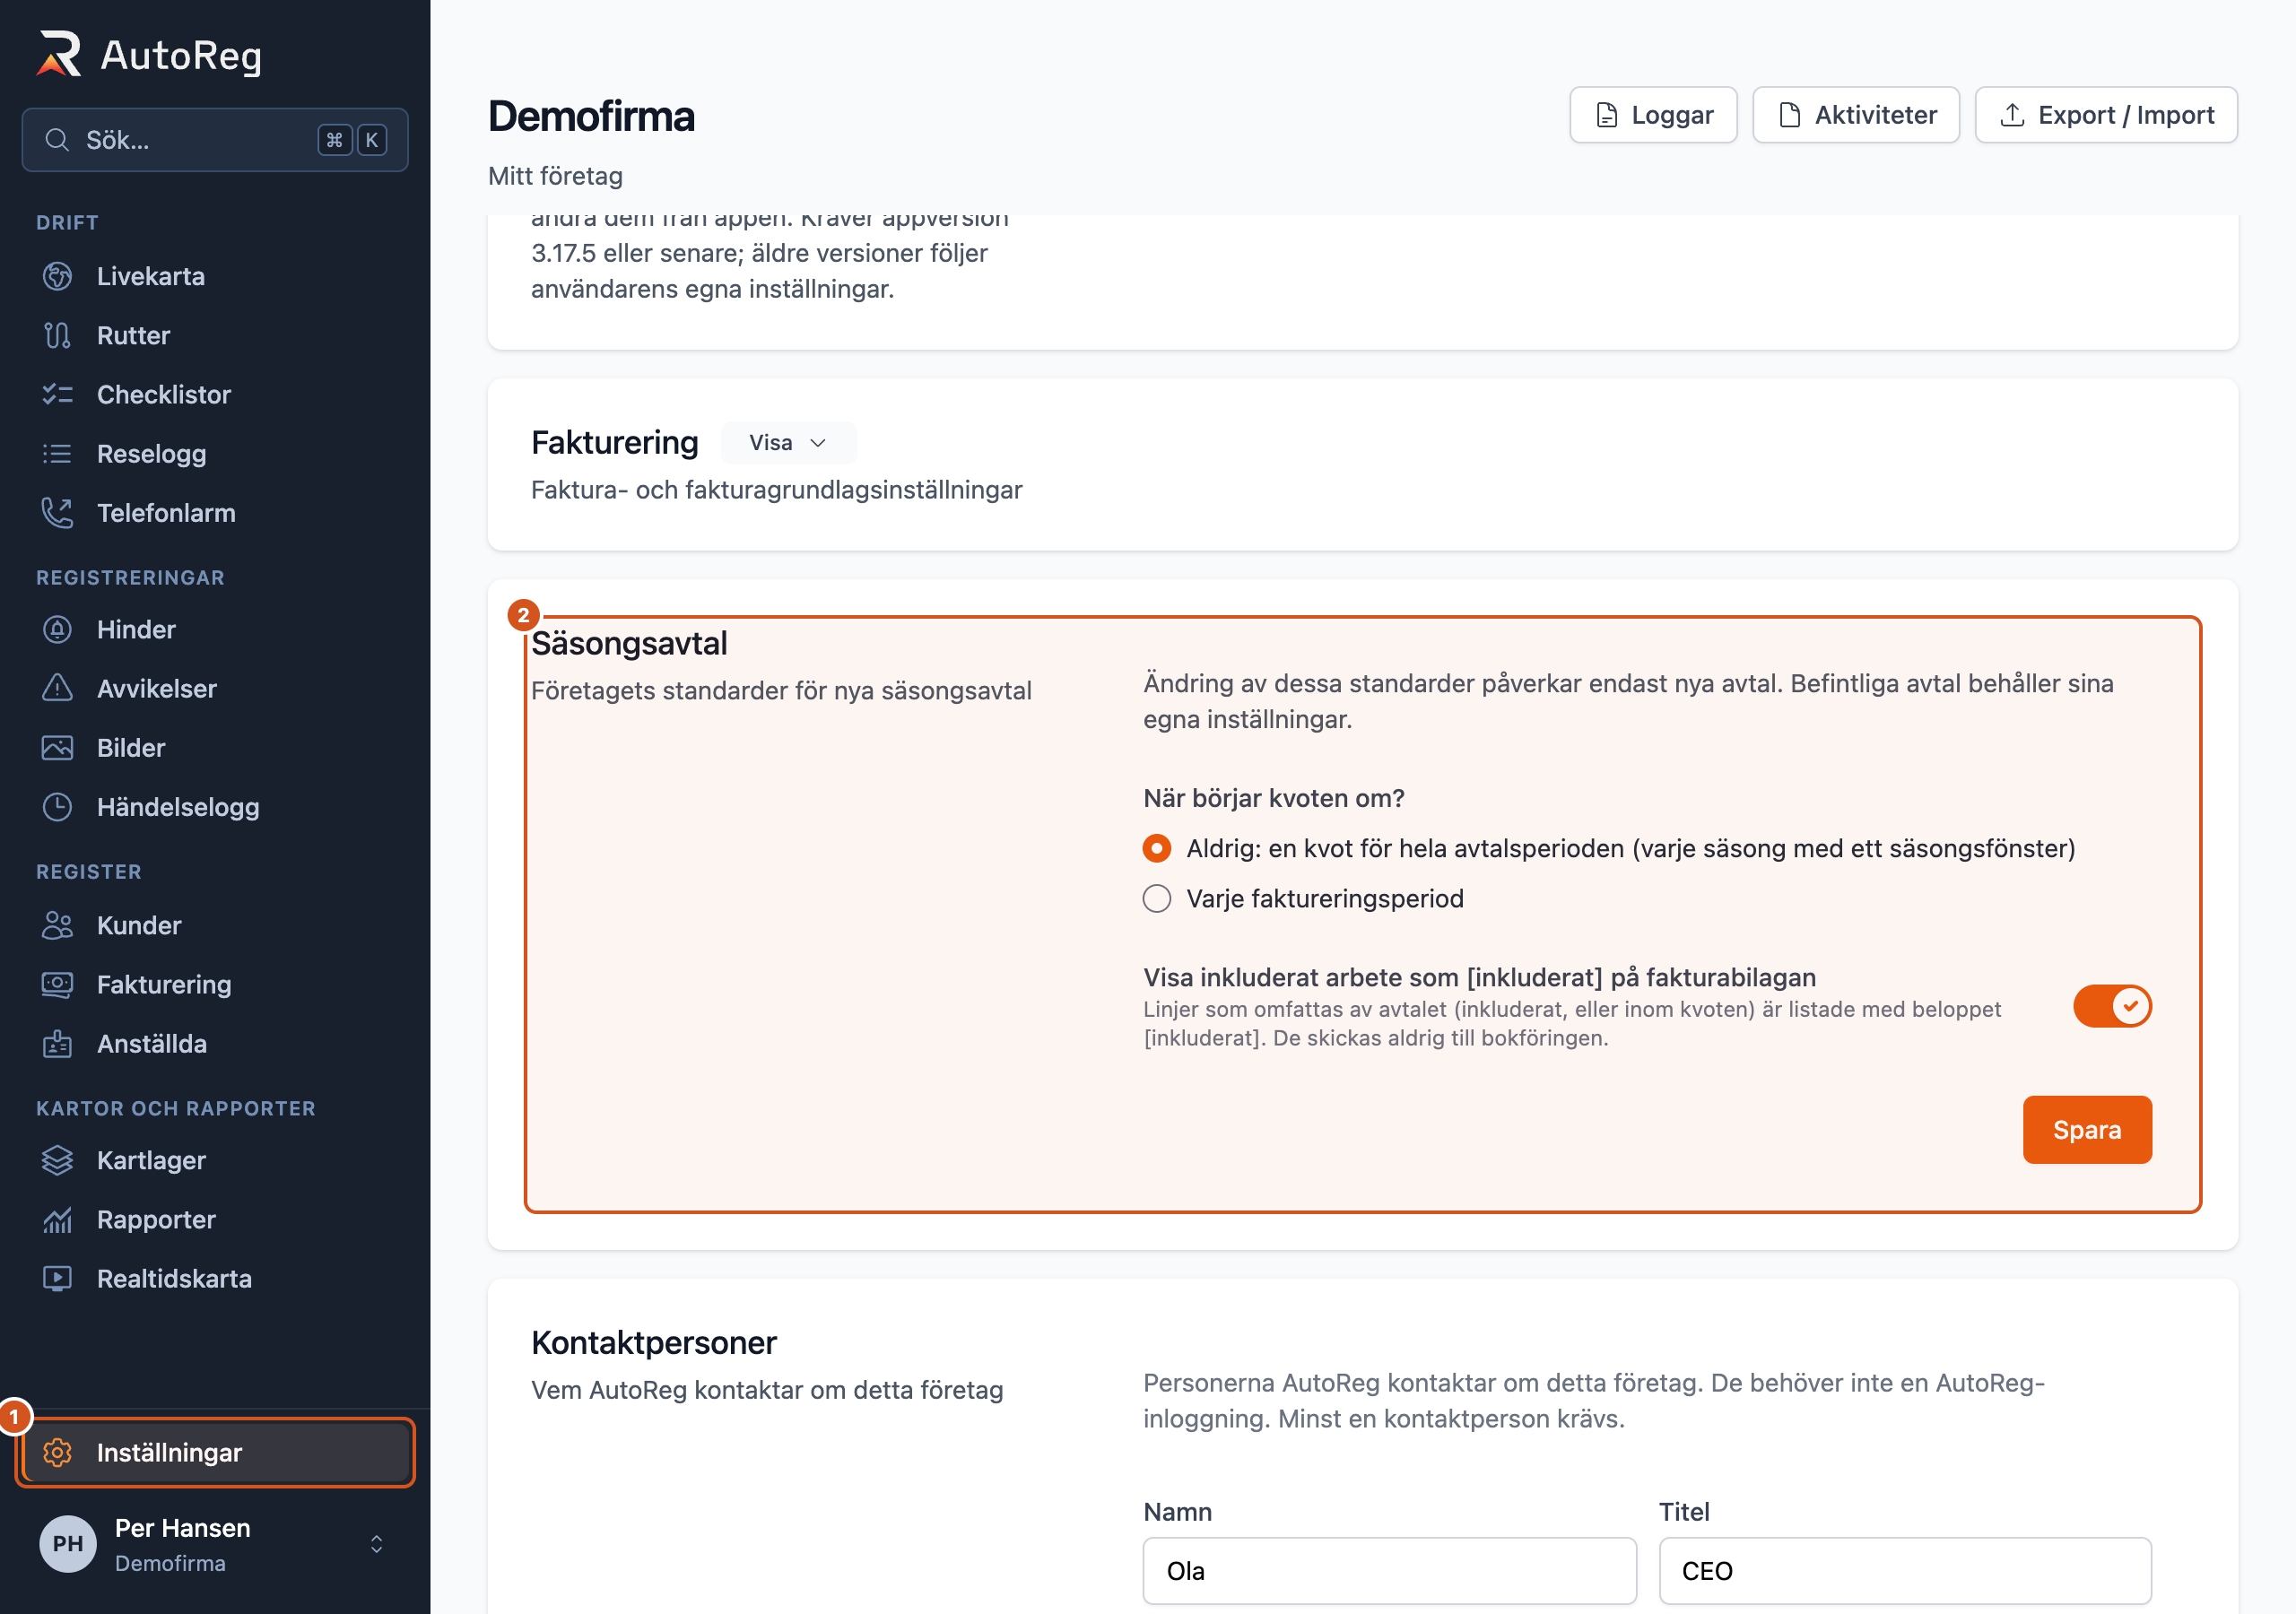Image resolution: width=2296 pixels, height=1614 pixels.
Task: Click the 'Säsongsavtal' section heading
Action: pos(629,643)
